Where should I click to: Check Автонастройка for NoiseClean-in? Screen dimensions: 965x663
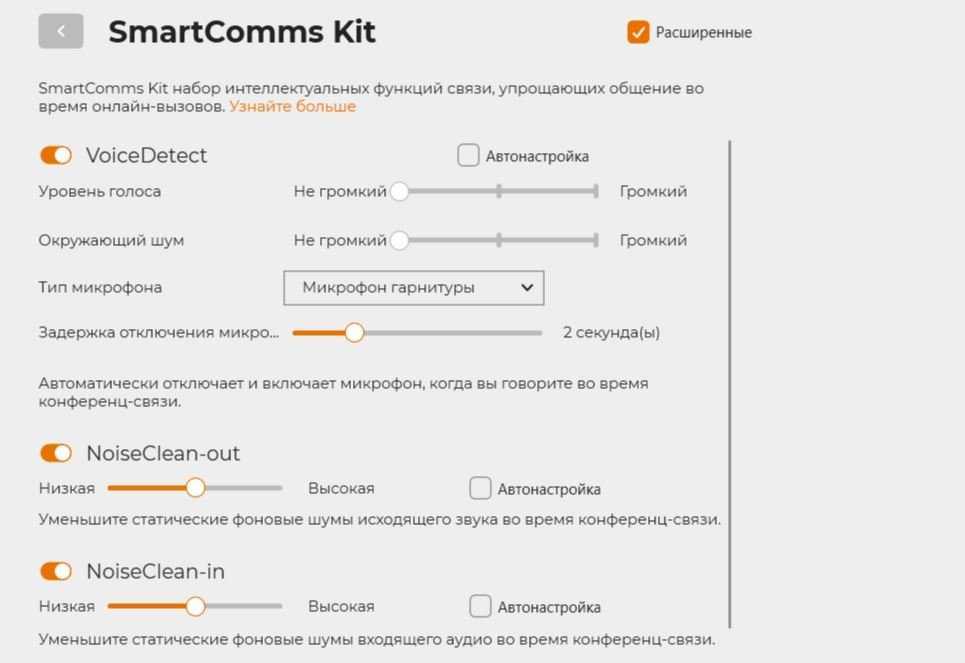pos(480,606)
